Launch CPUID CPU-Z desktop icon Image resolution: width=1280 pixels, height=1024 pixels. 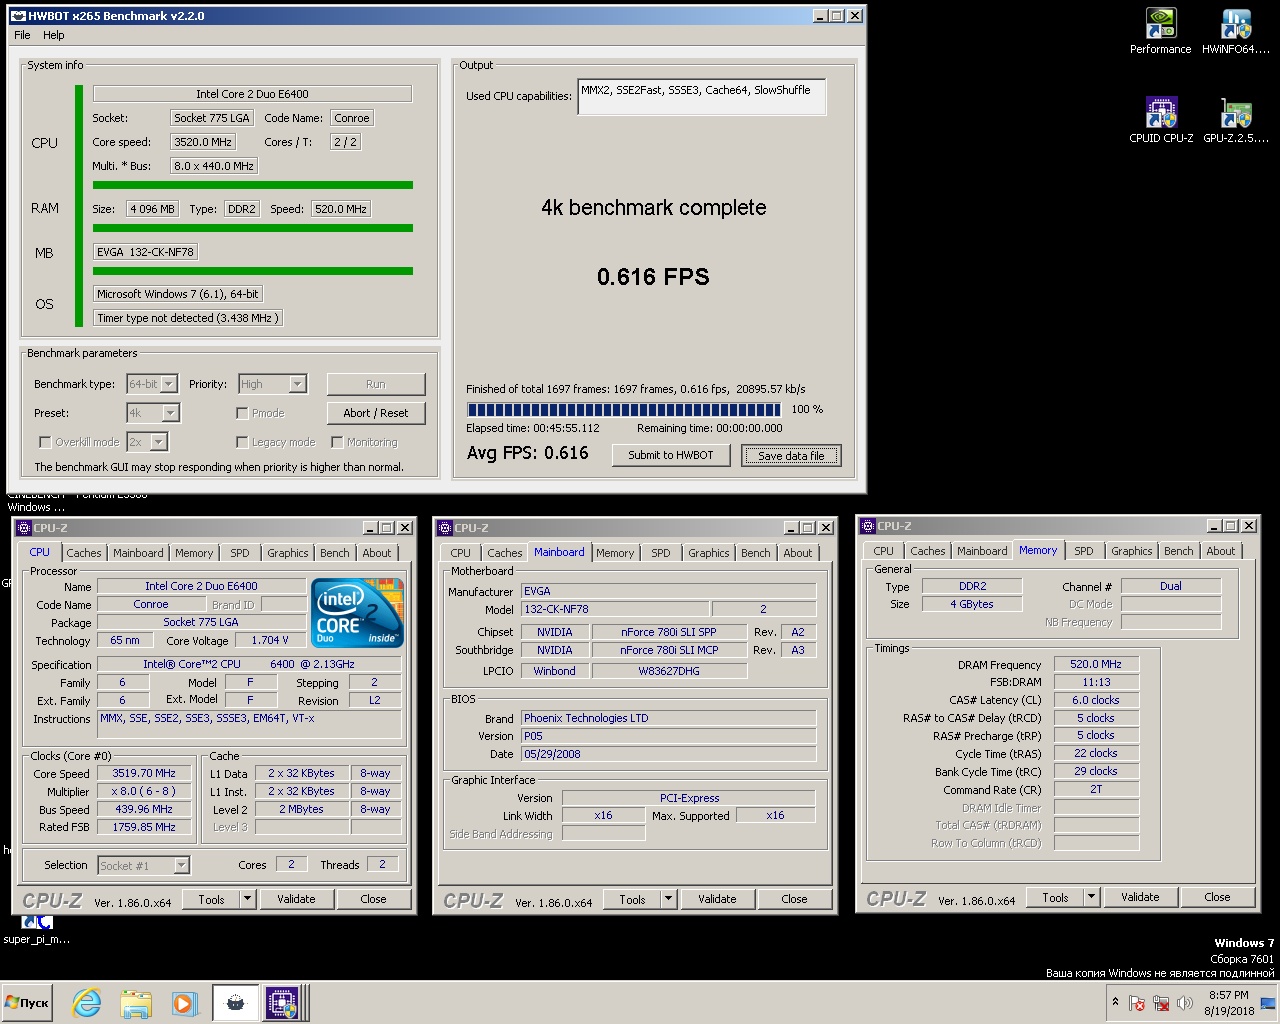(1161, 121)
